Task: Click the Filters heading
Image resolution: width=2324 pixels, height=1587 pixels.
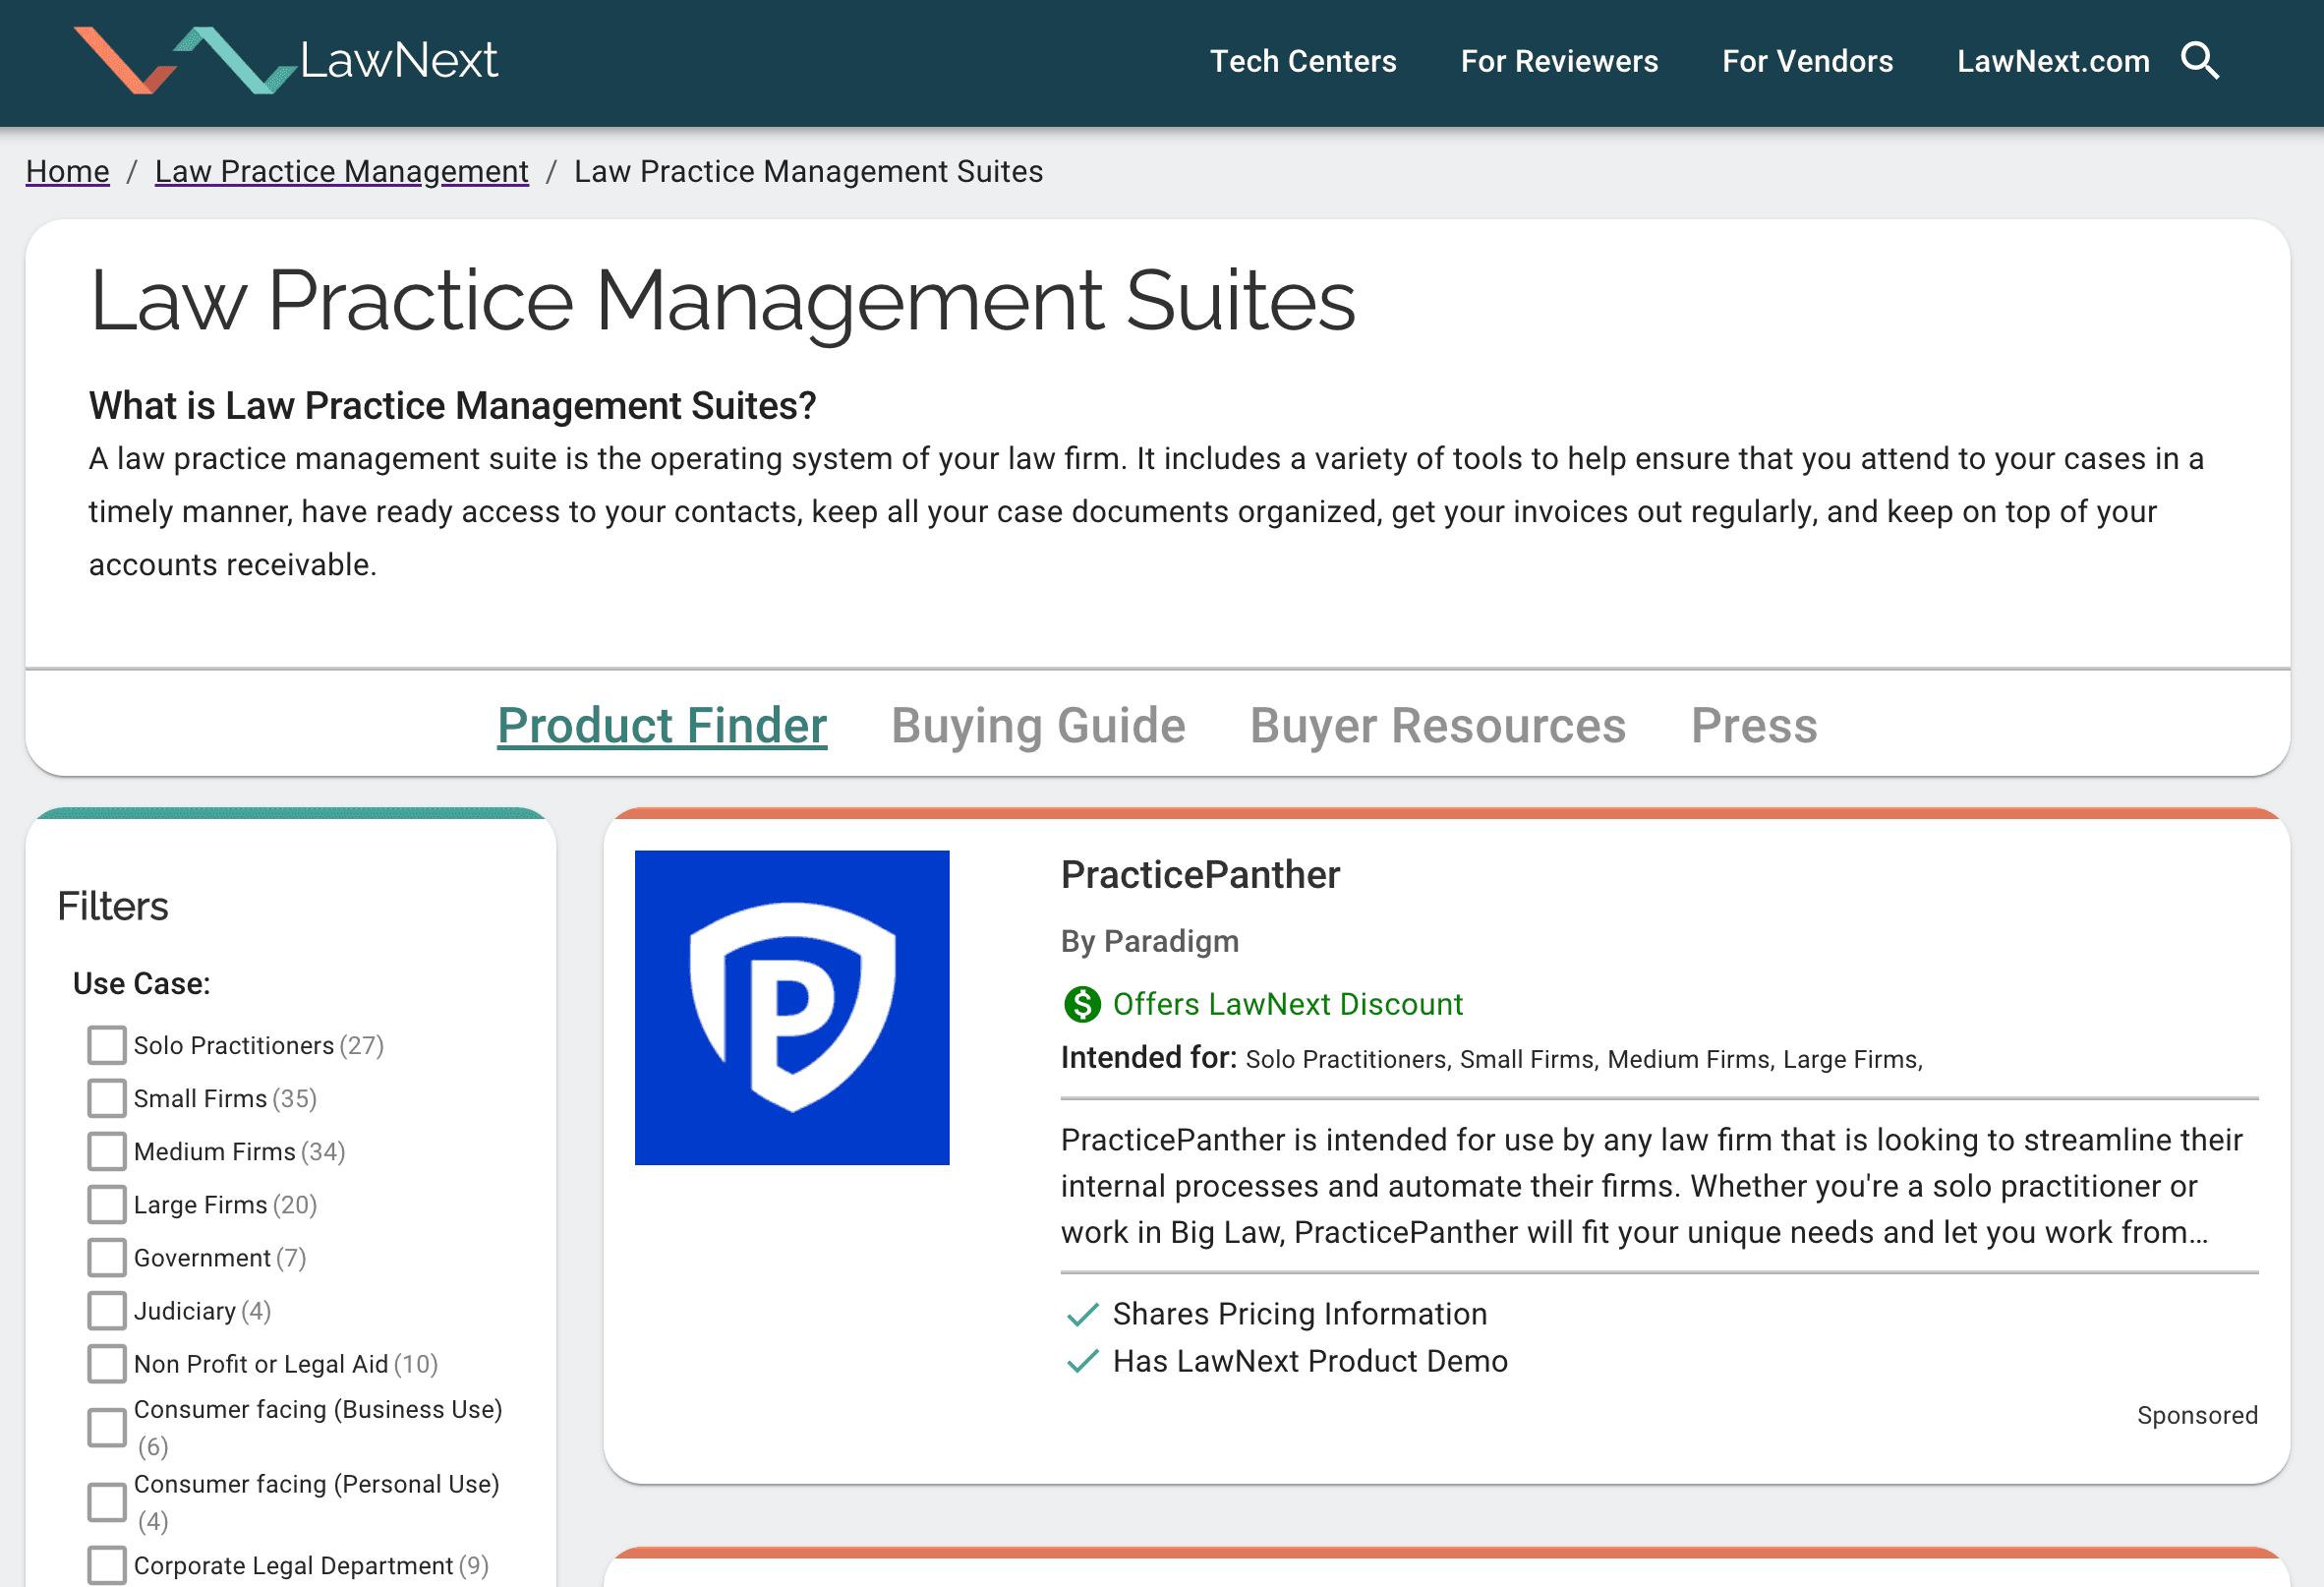Action: point(113,906)
